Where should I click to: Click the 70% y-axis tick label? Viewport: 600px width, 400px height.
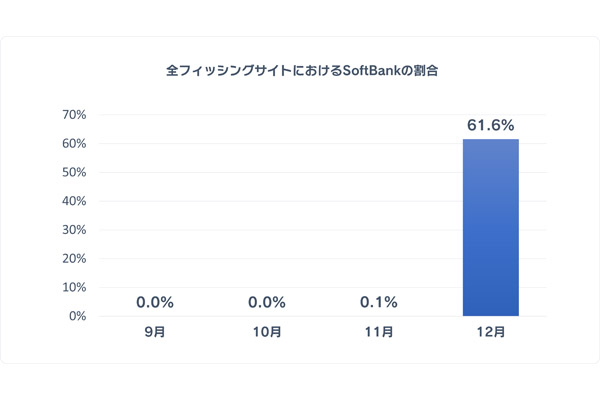click(x=74, y=115)
